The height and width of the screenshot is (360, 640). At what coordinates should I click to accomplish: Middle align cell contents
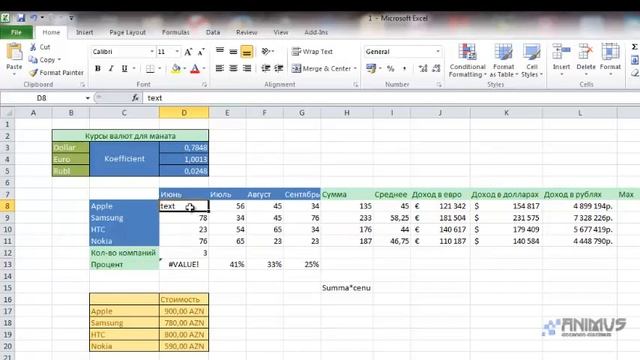pyautogui.click(x=233, y=51)
